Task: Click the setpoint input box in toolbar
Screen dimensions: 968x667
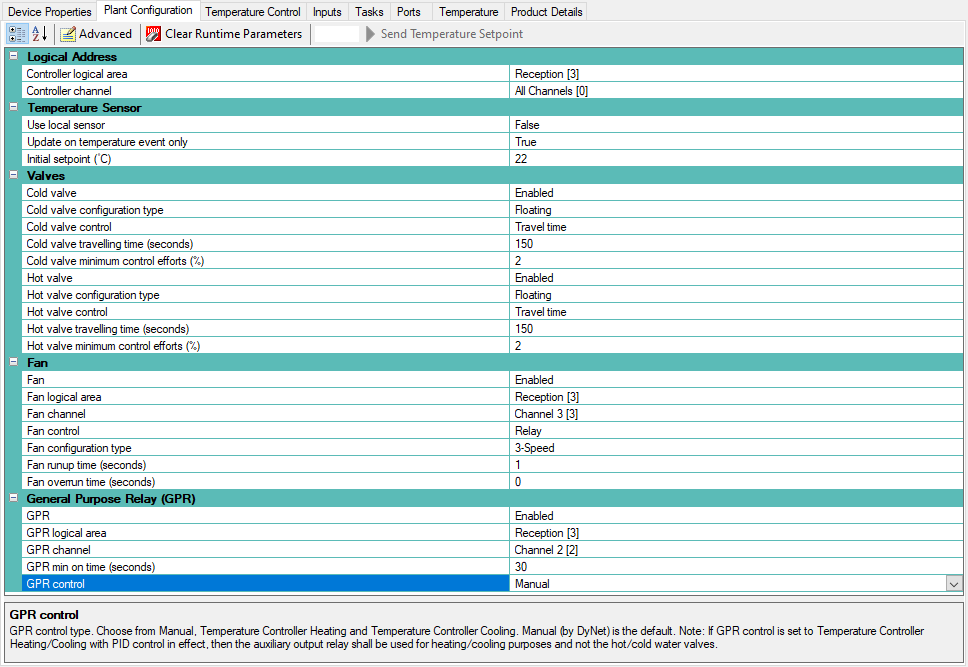Action: 338,34
